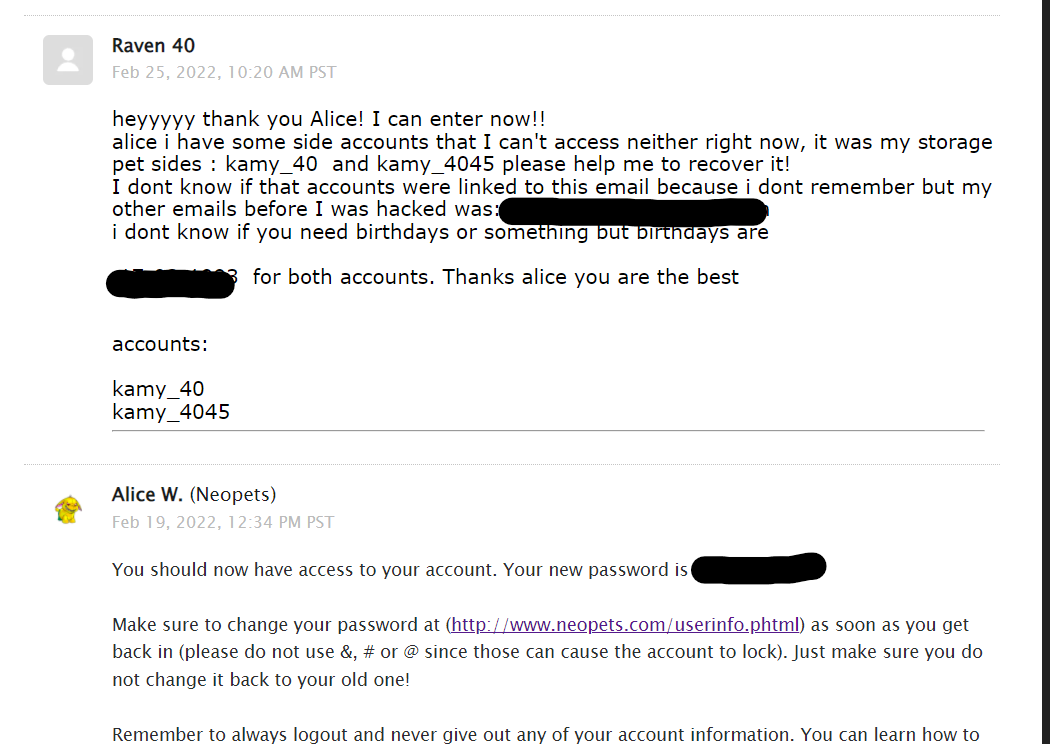Viewport: 1050px width, 744px height.
Task: Click Alice W.'s yellow Neopet avatar
Action: [x=68, y=510]
